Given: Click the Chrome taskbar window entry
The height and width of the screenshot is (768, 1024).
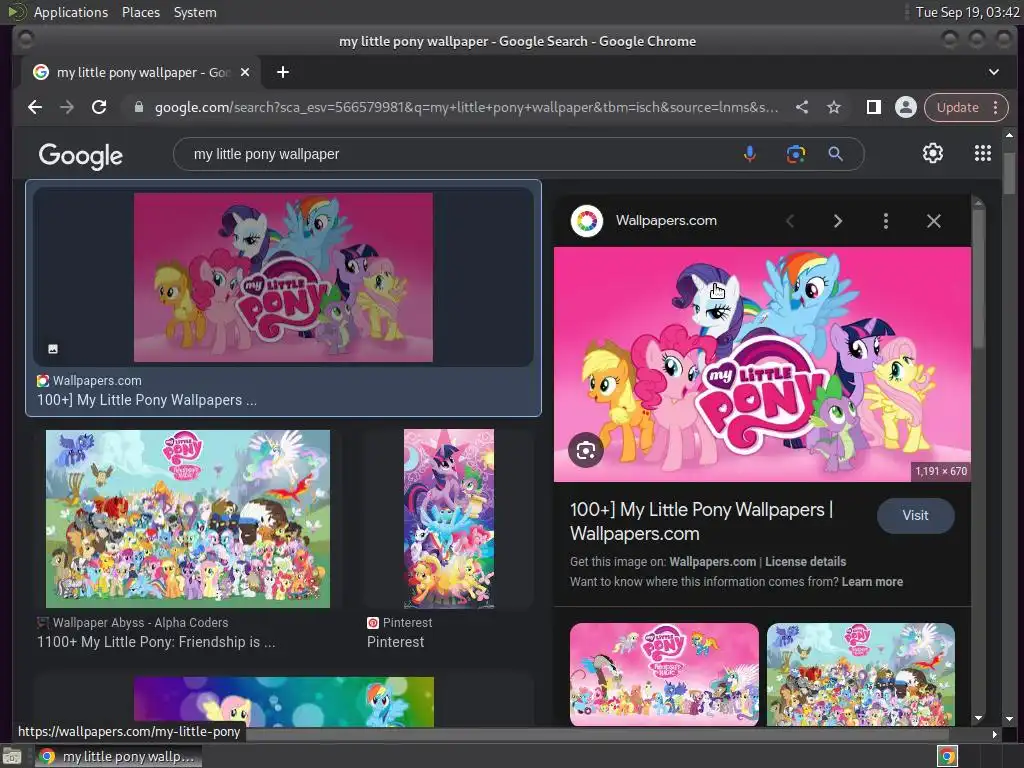Looking at the screenshot, I should tap(119, 756).
